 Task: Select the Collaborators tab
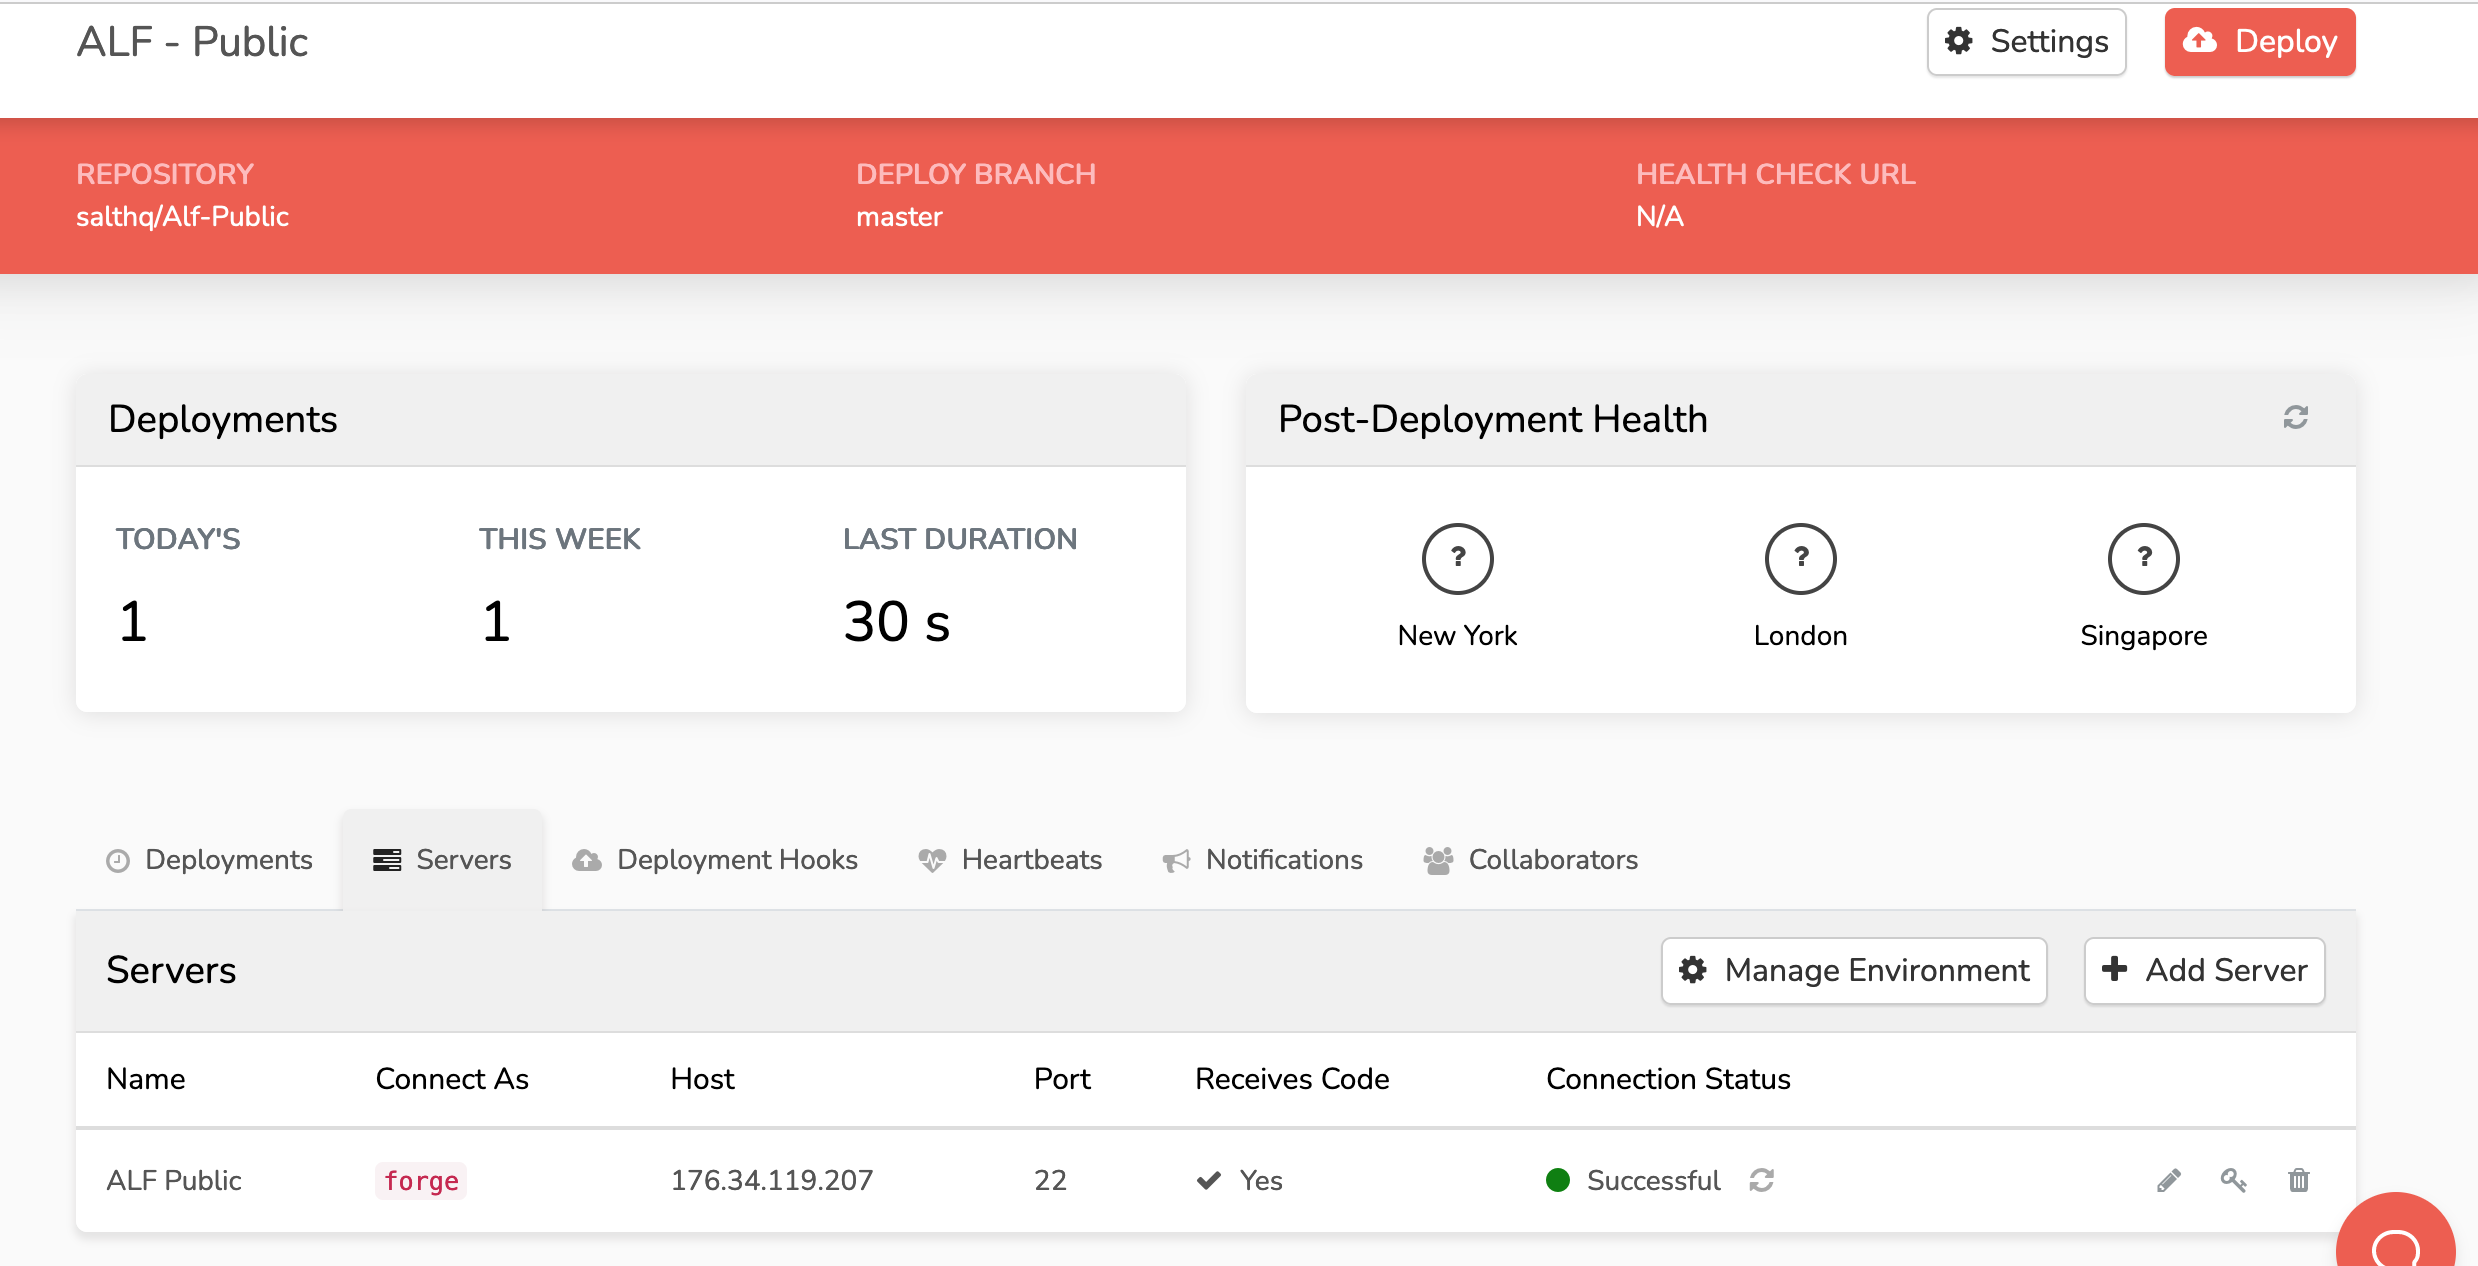pos(1531,860)
